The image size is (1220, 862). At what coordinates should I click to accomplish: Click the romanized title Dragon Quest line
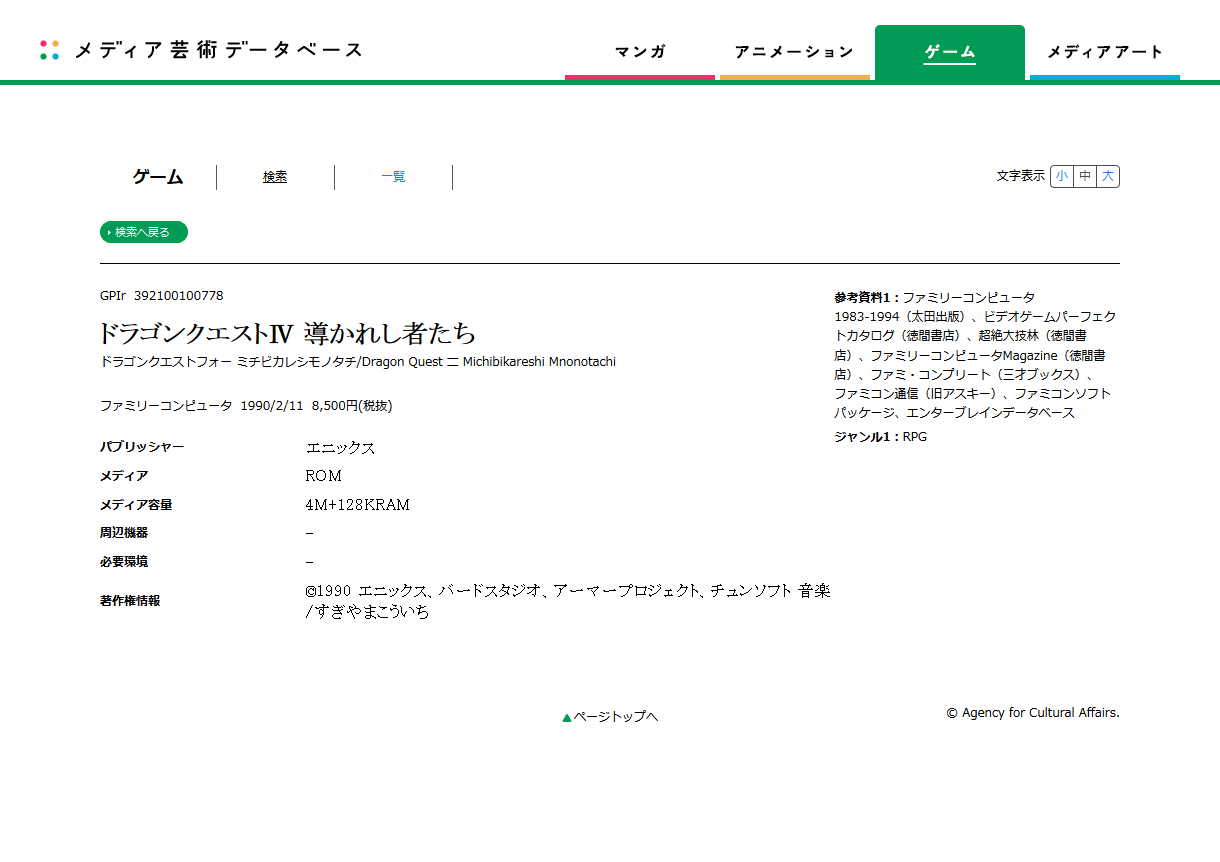point(358,362)
